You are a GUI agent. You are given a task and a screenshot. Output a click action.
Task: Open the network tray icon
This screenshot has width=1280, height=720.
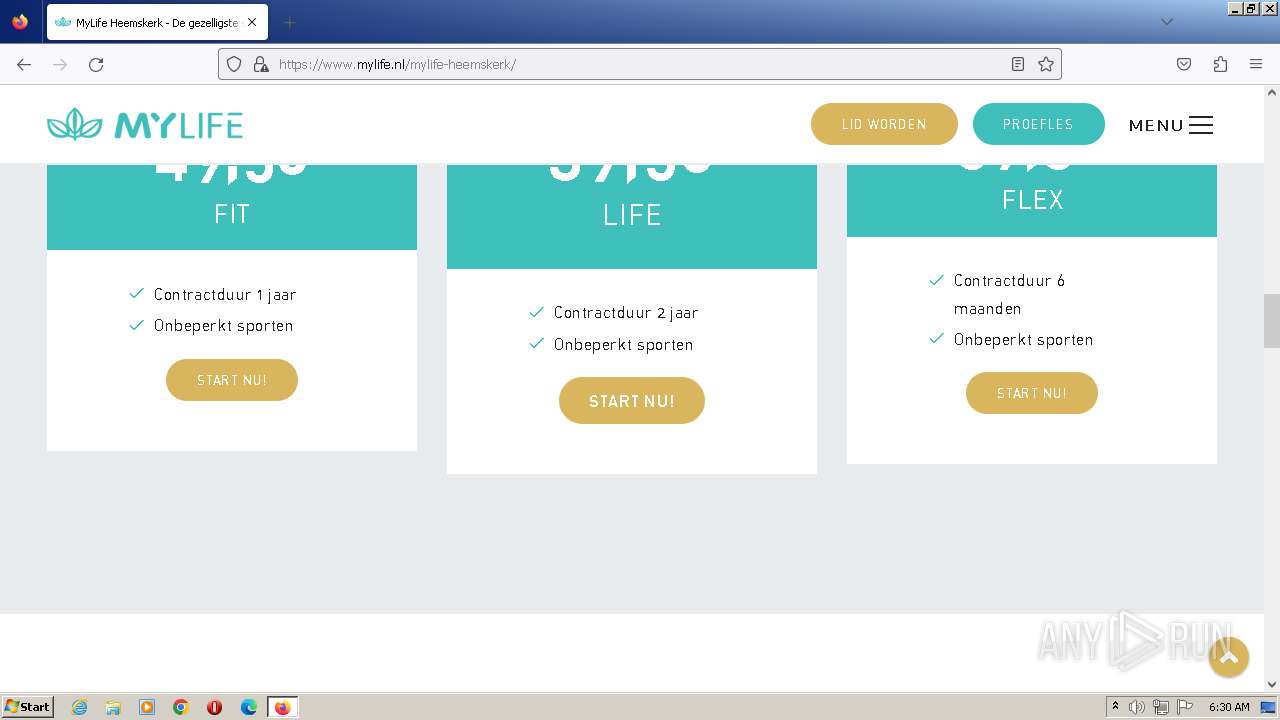click(1161, 707)
